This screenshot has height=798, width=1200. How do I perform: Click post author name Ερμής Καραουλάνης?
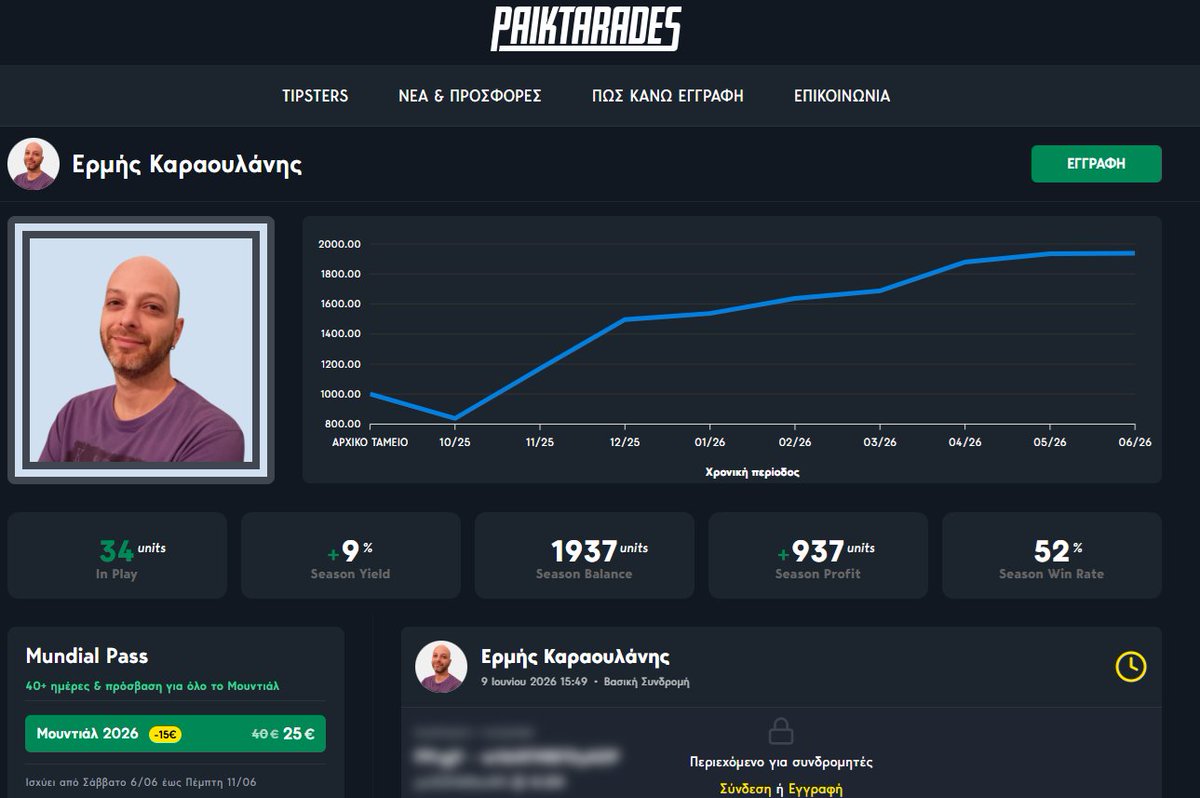tap(575, 657)
